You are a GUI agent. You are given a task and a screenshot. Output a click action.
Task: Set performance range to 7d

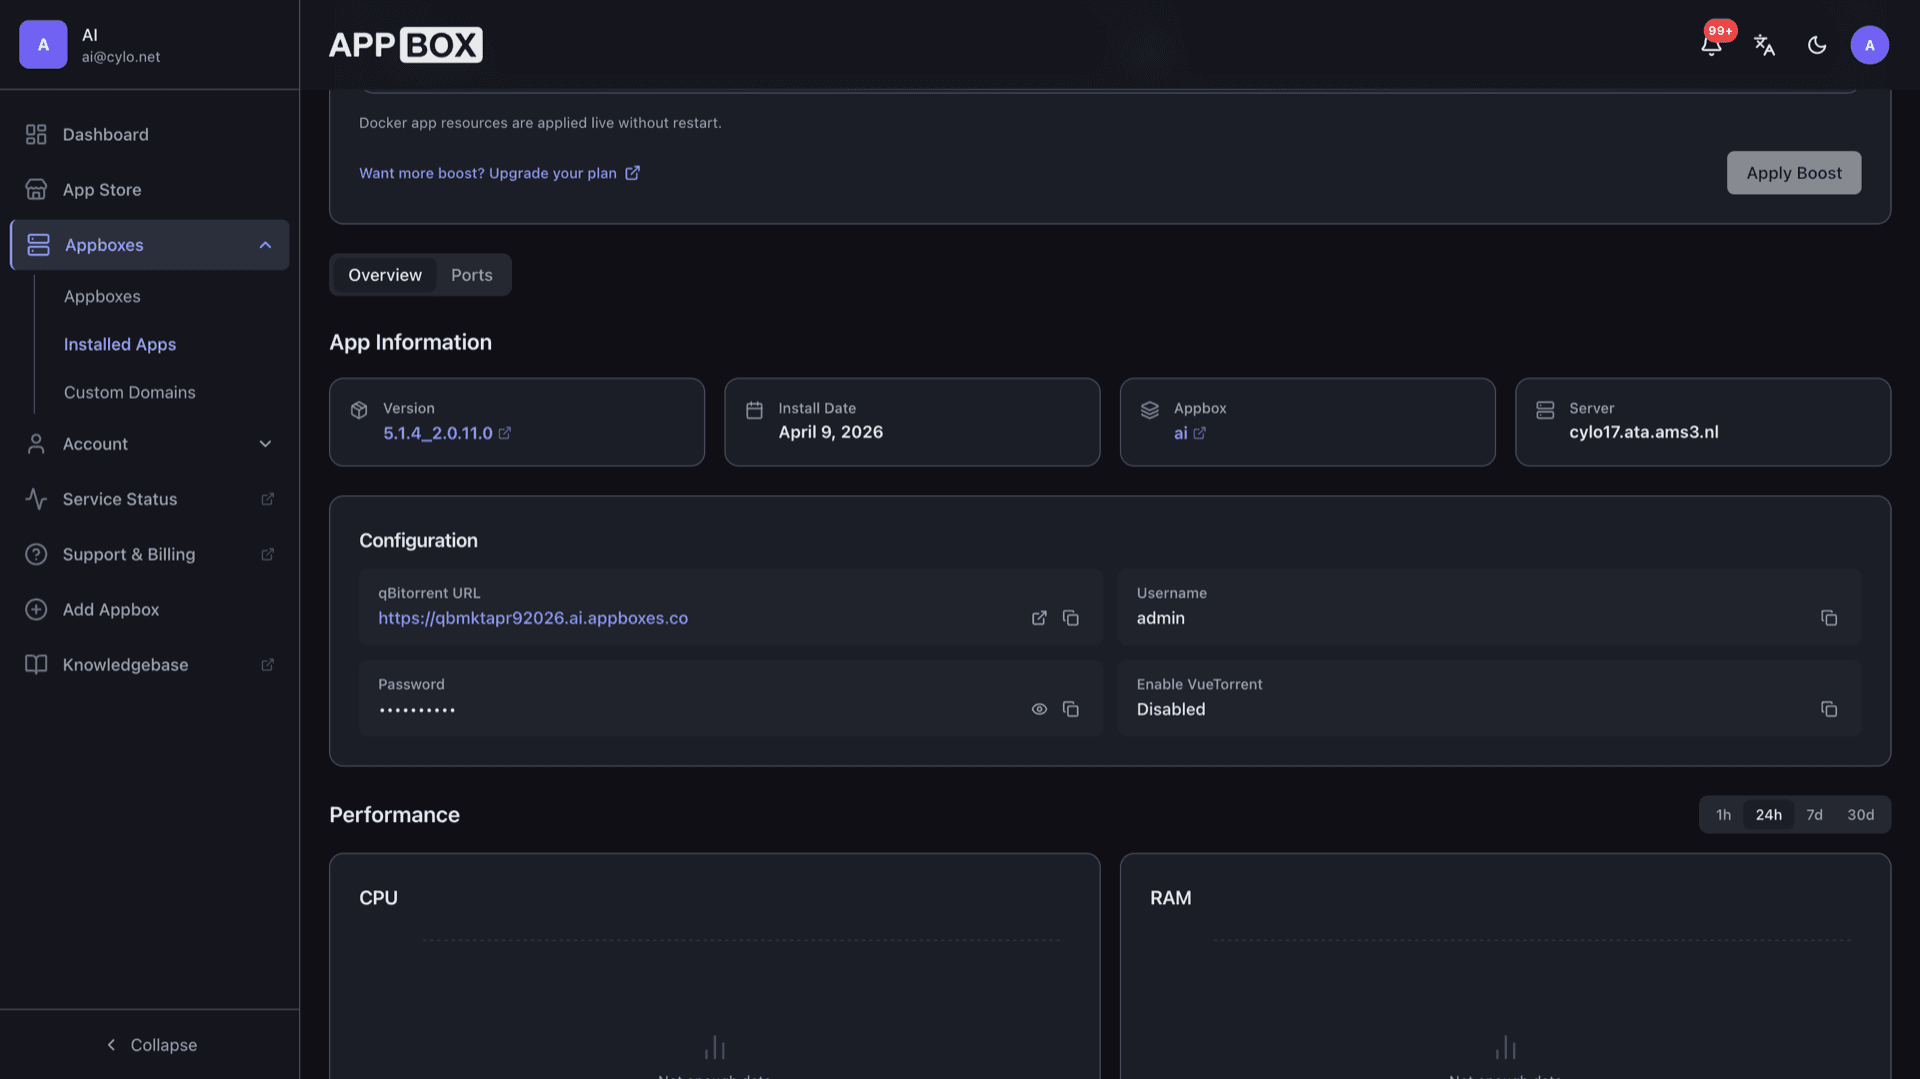[x=1814, y=815]
